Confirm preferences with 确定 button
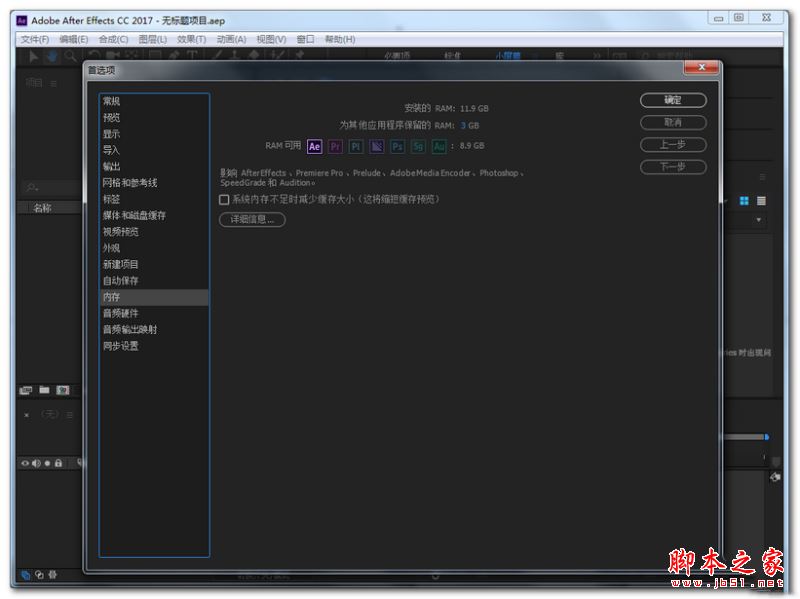800x599 pixels. pyautogui.click(x=673, y=101)
